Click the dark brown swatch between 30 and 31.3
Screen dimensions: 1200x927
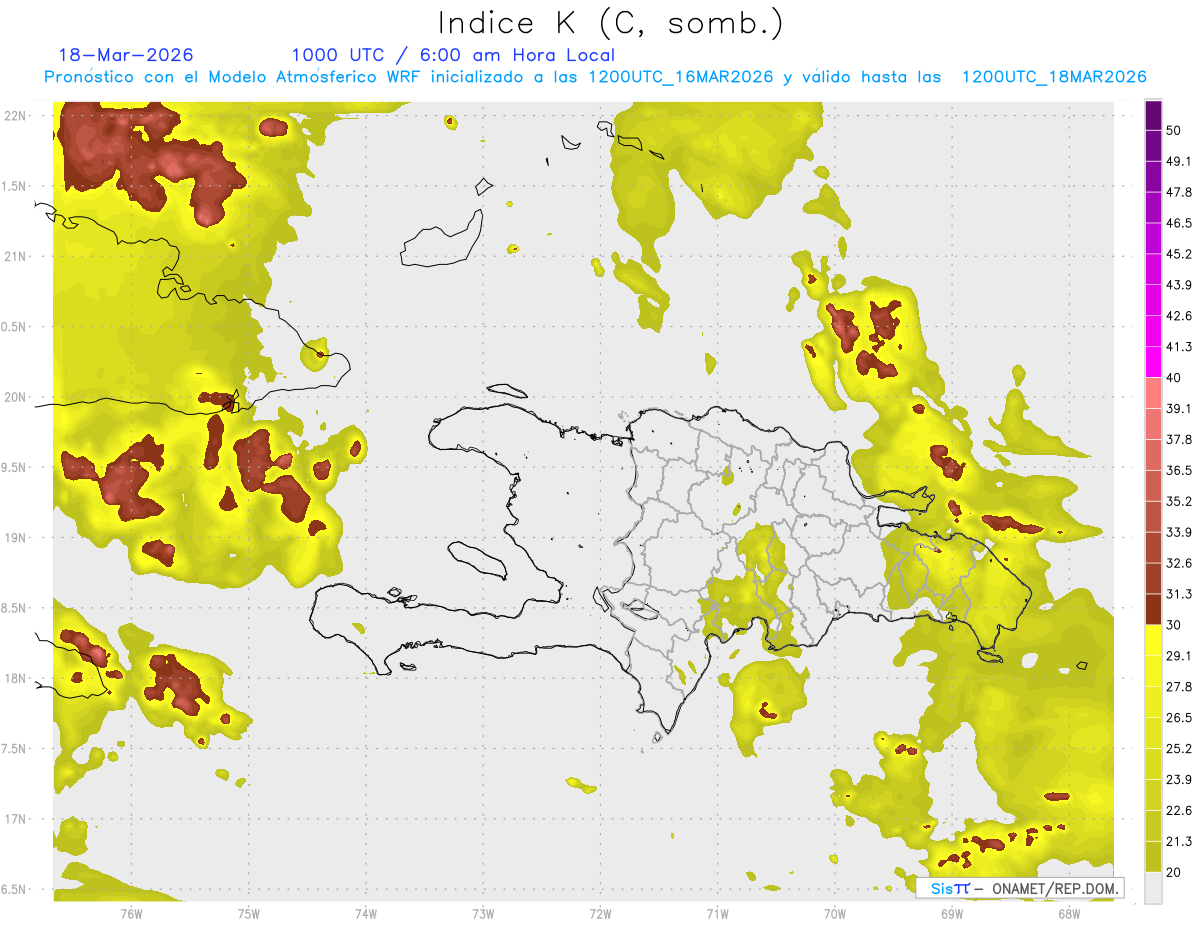tap(1153, 609)
